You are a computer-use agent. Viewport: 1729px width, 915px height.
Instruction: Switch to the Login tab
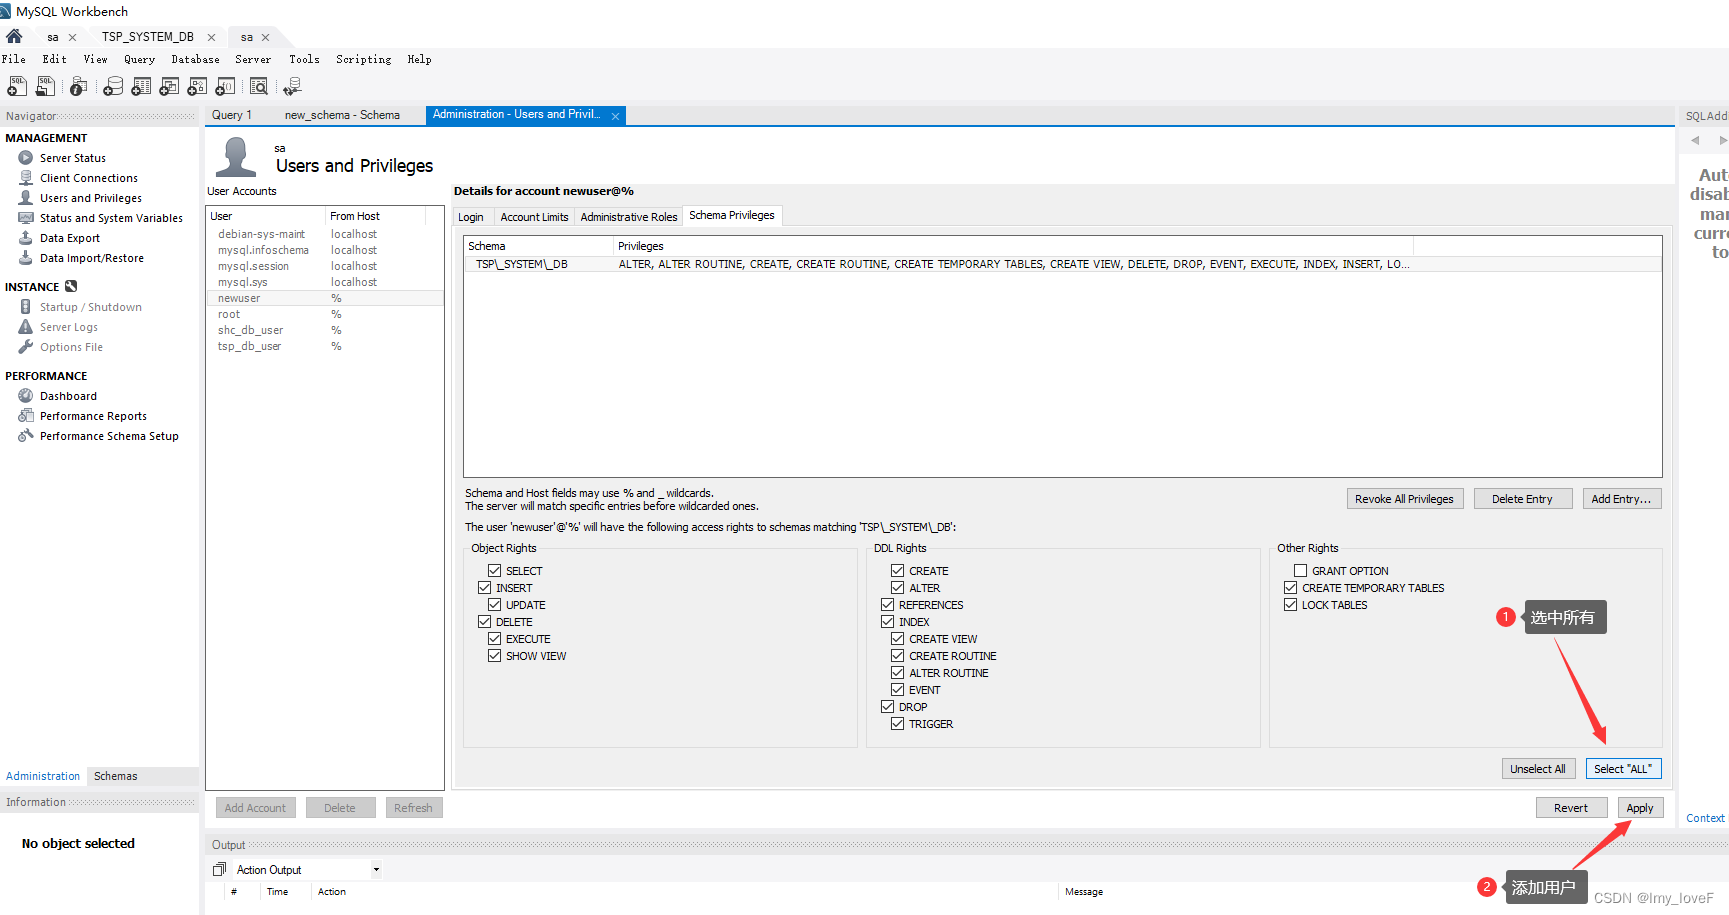[x=471, y=217]
